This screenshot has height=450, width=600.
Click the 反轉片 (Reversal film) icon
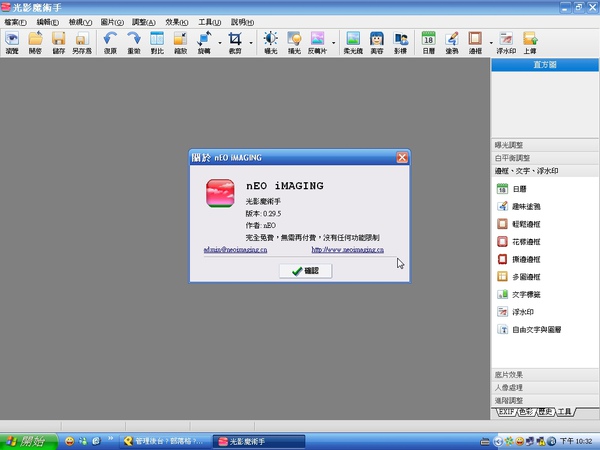click(318, 42)
